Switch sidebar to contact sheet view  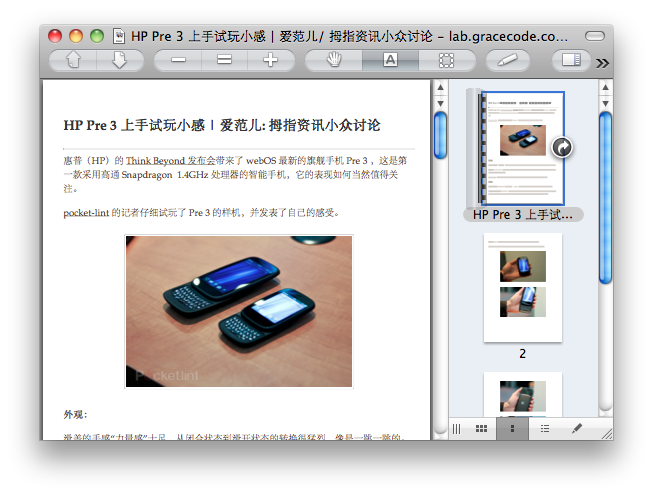pyautogui.click(x=481, y=428)
